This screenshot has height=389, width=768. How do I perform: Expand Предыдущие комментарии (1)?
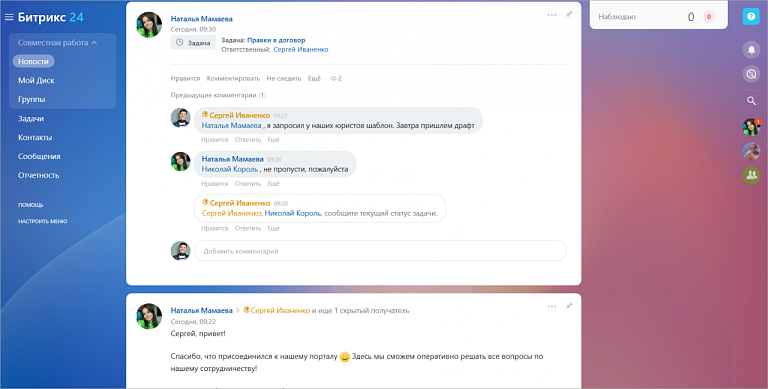point(218,95)
